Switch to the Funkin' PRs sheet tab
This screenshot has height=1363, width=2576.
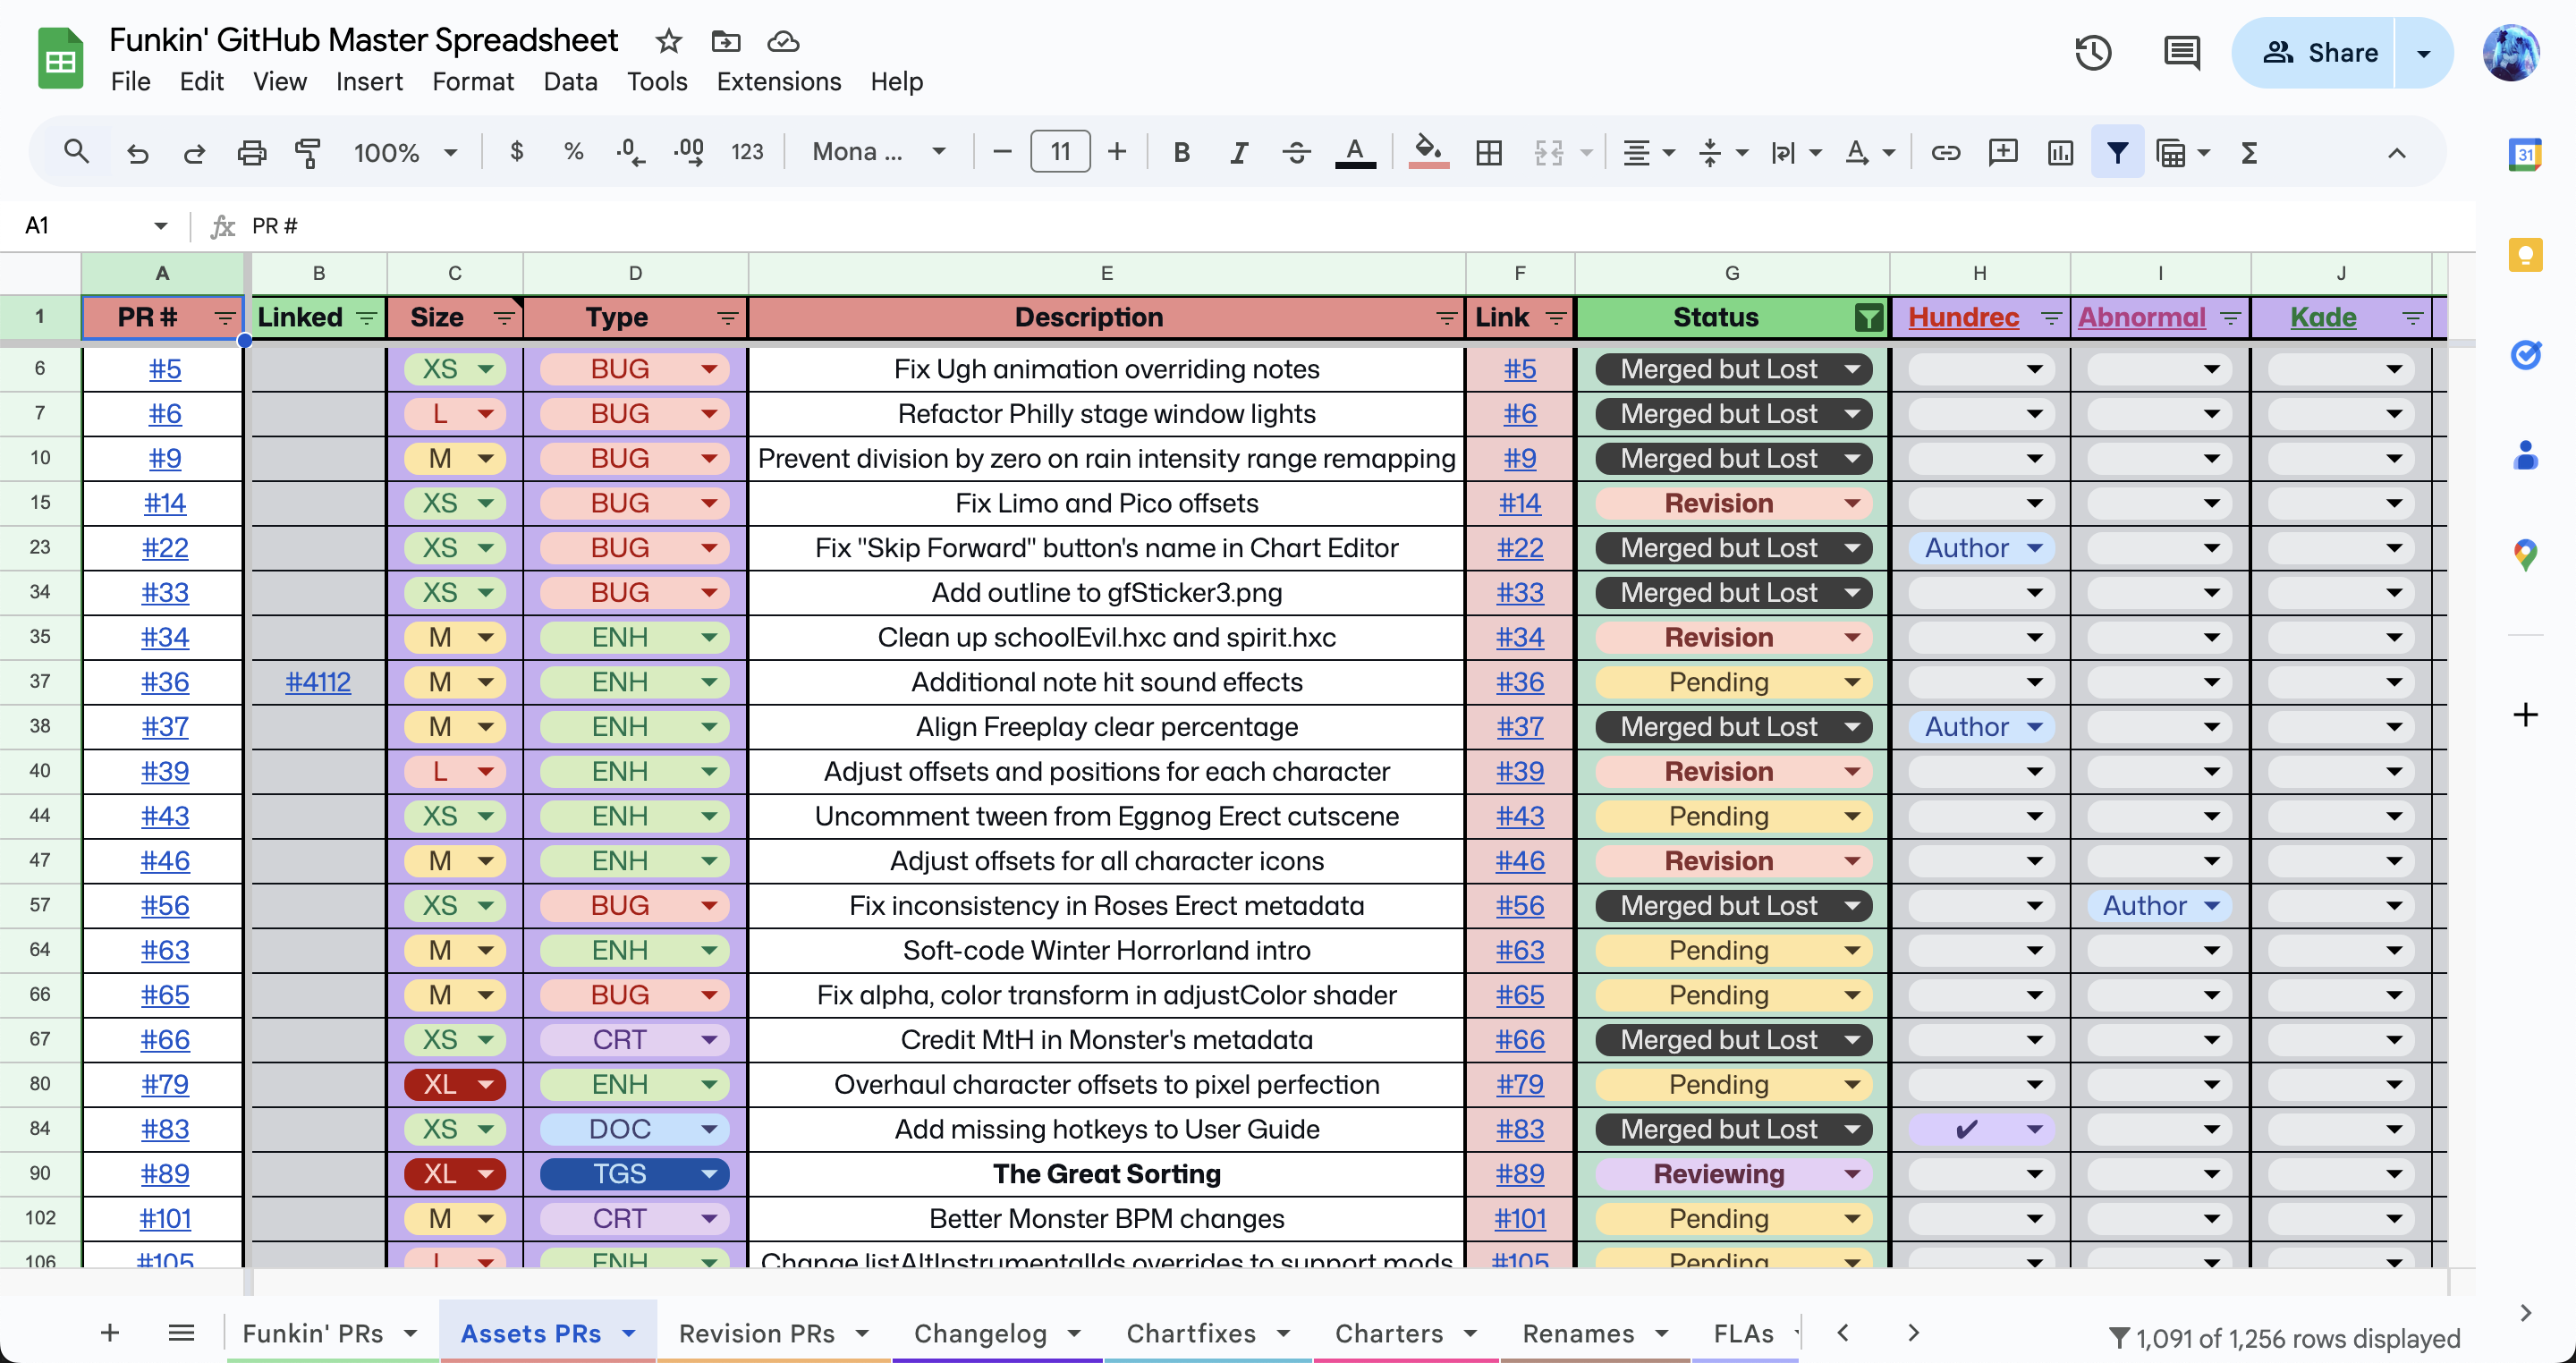click(x=313, y=1333)
